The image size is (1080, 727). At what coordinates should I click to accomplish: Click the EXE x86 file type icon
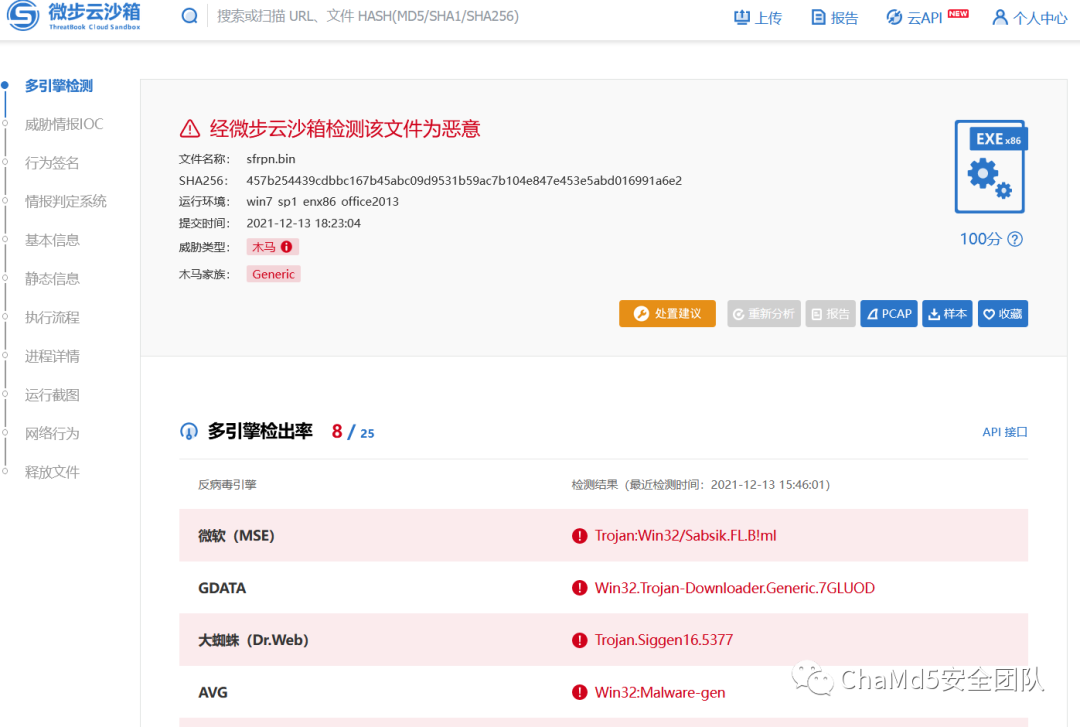click(x=990, y=167)
